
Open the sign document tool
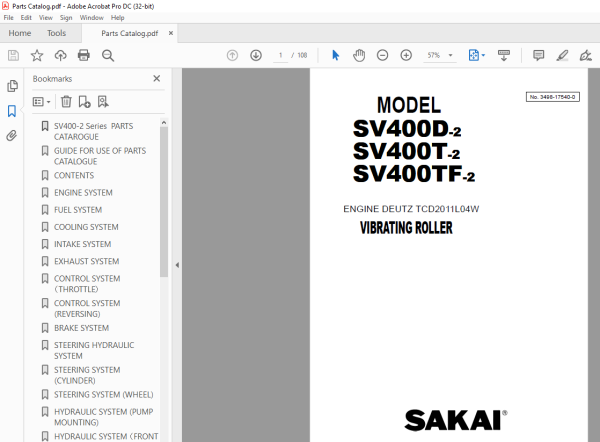tap(585, 55)
